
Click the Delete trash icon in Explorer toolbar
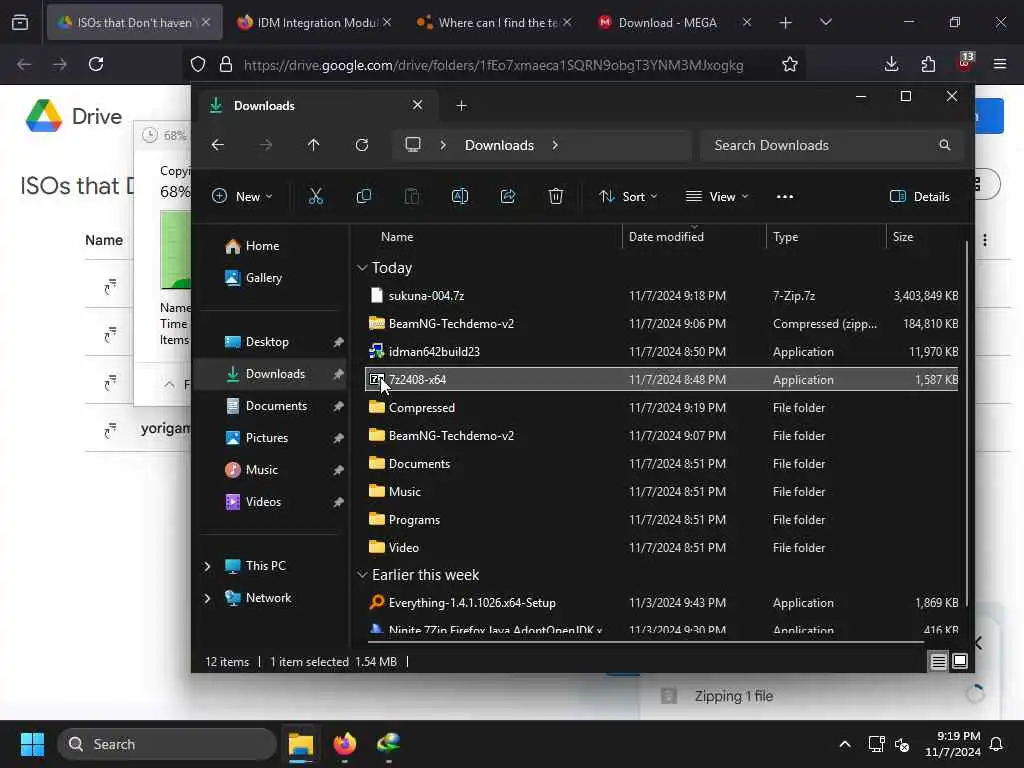click(556, 197)
